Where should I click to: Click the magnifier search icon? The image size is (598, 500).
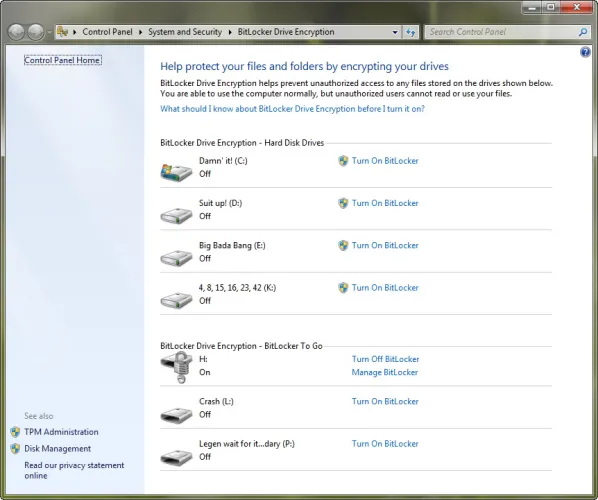(x=583, y=32)
